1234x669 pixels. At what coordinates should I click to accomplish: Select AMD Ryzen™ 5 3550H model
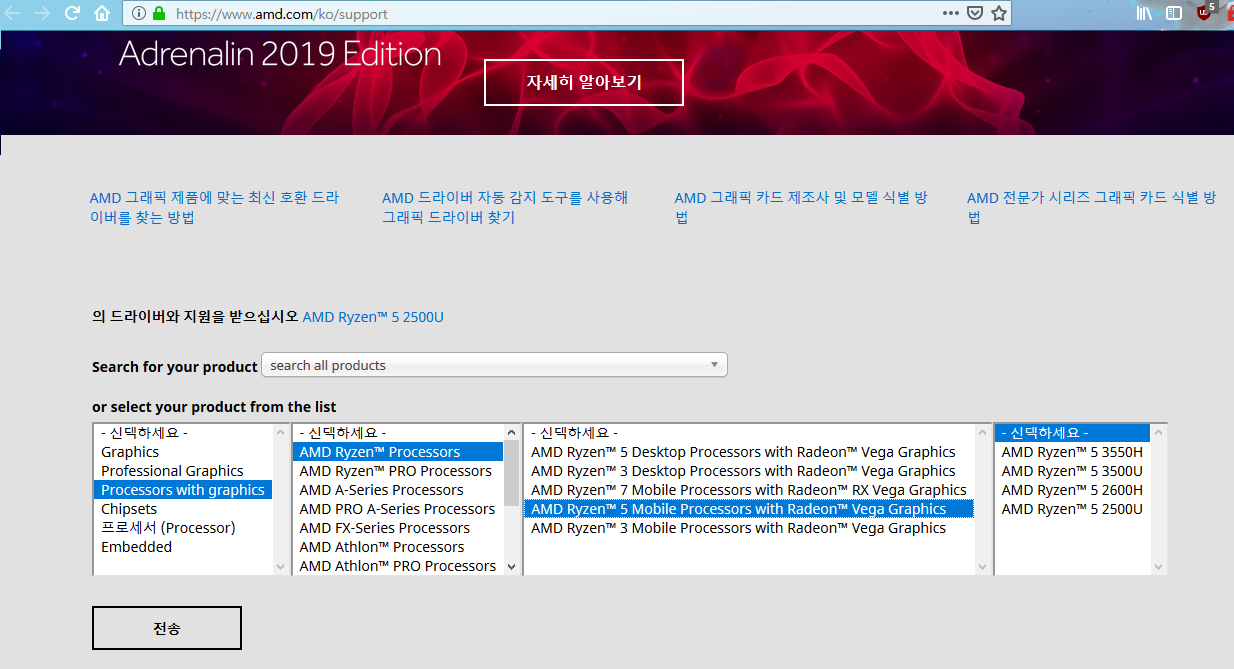[1072, 452]
